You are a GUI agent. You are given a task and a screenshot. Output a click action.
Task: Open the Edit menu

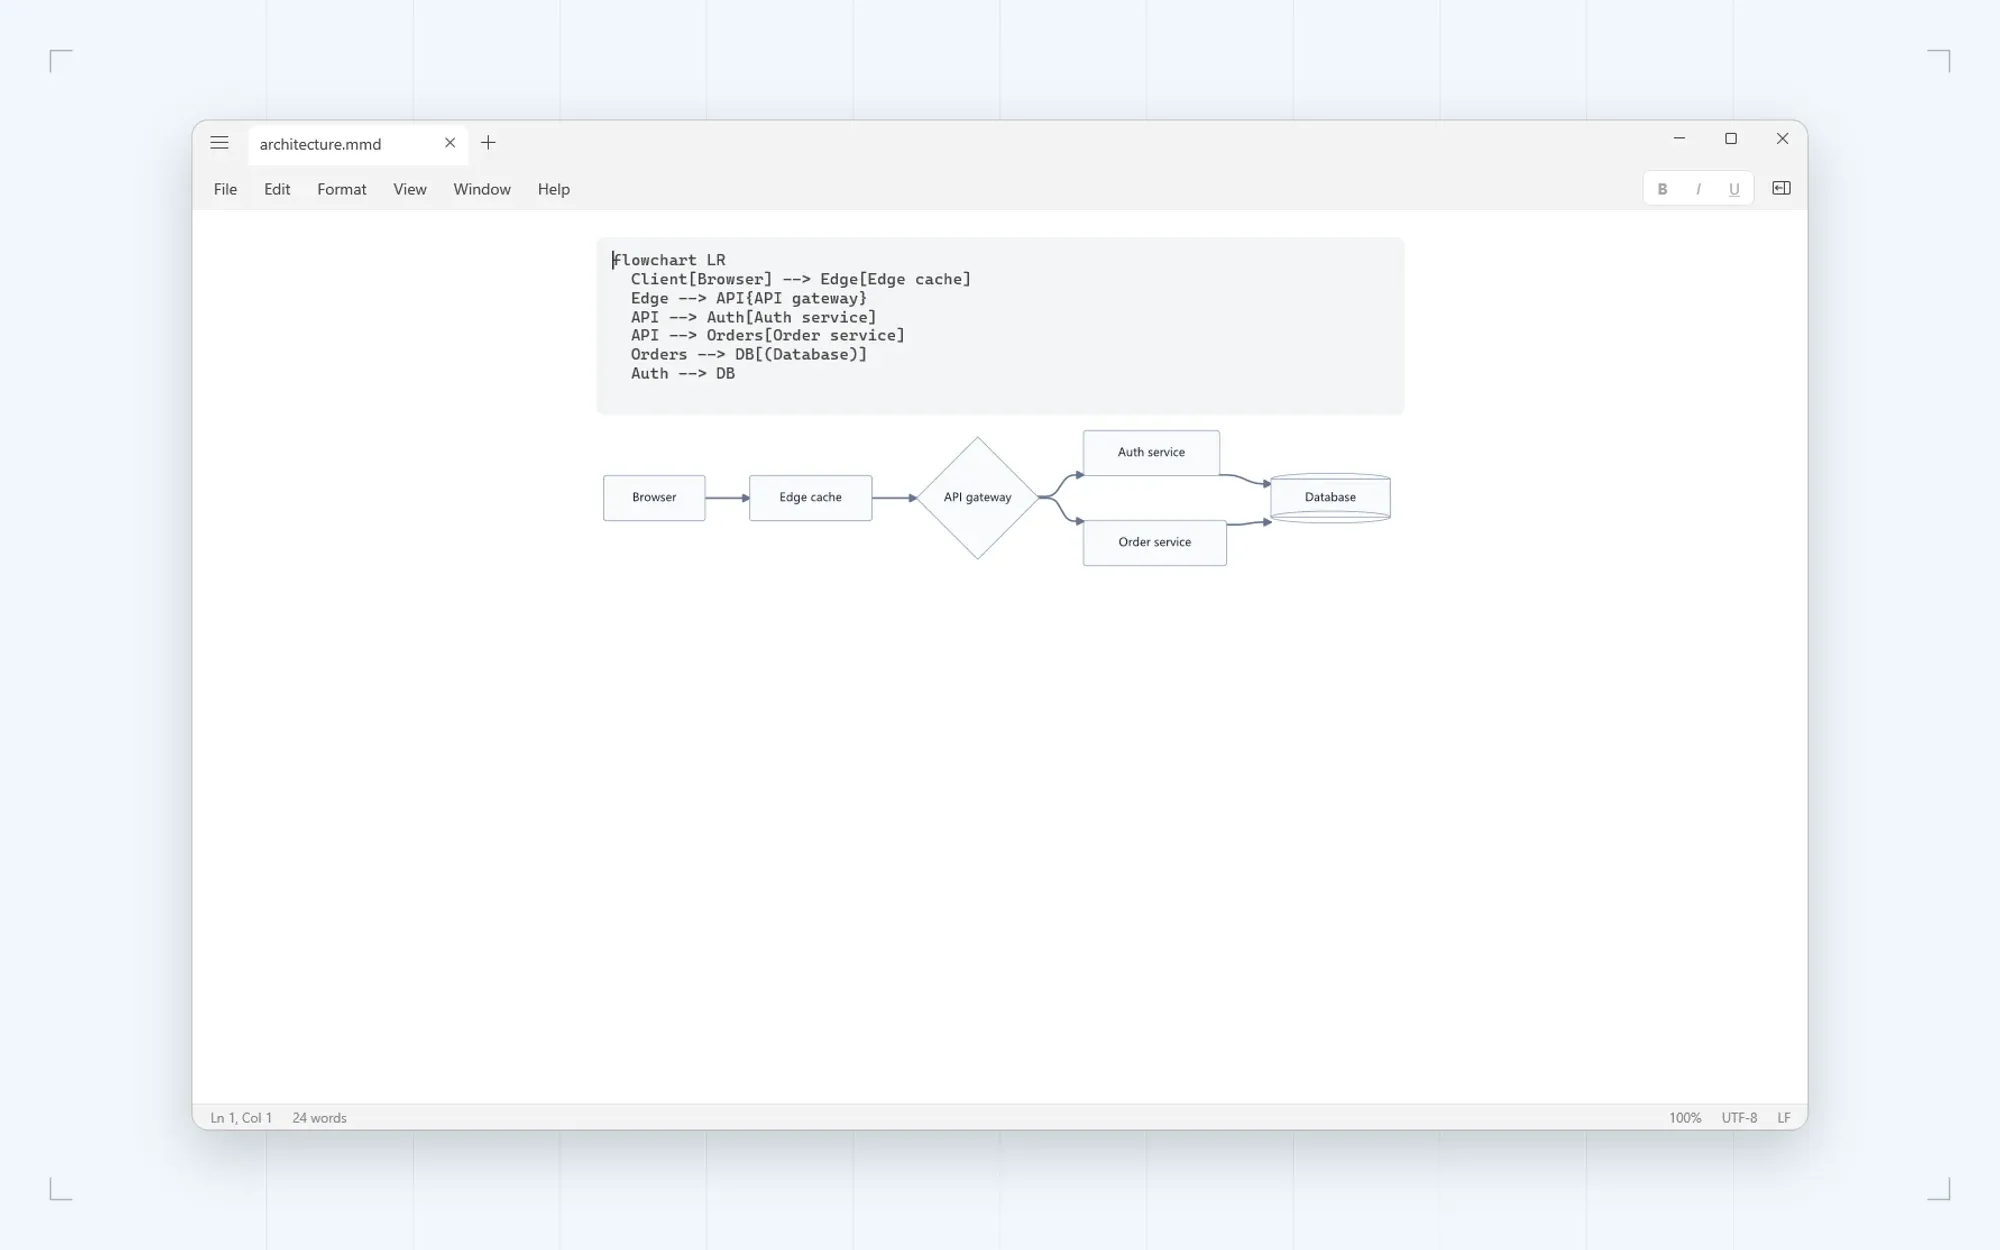277,189
